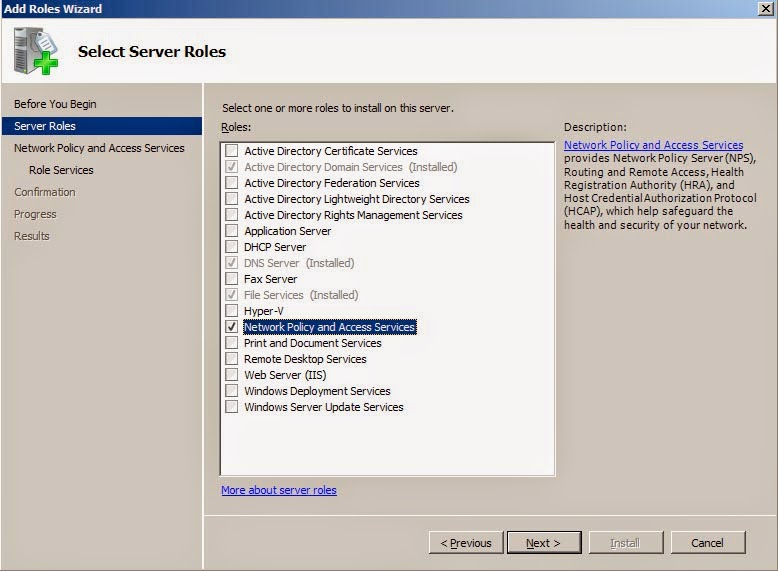Check Active Directory Federation Services checkbox
The width and height of the screenshot is (778, 571).
click(x=231, y=183)
